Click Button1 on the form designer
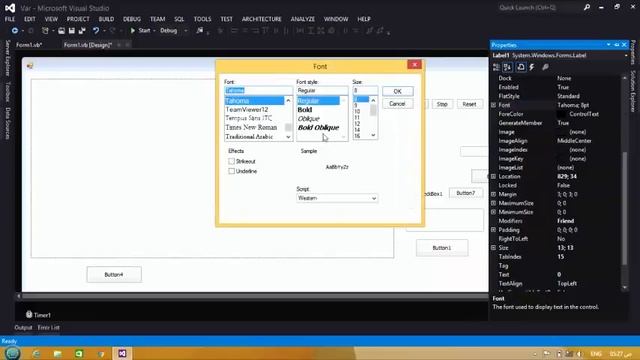The height and width of the screenshot is (360, 640). (442, 248)
